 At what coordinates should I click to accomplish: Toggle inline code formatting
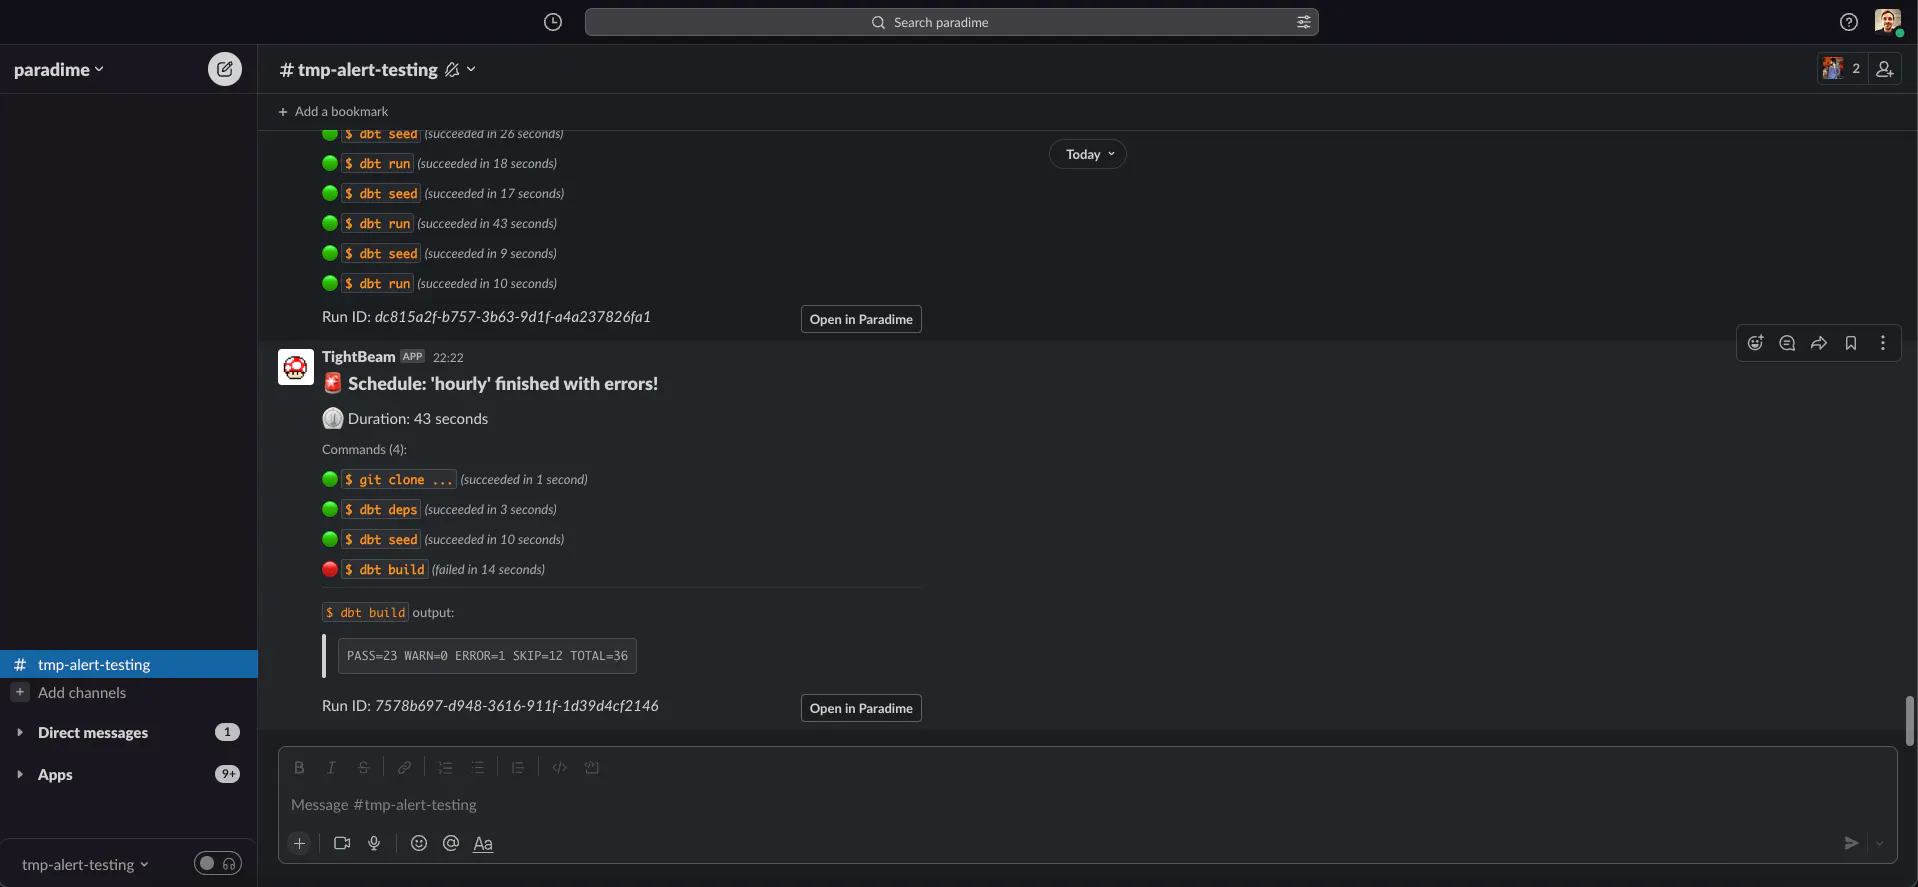point(559,768)
